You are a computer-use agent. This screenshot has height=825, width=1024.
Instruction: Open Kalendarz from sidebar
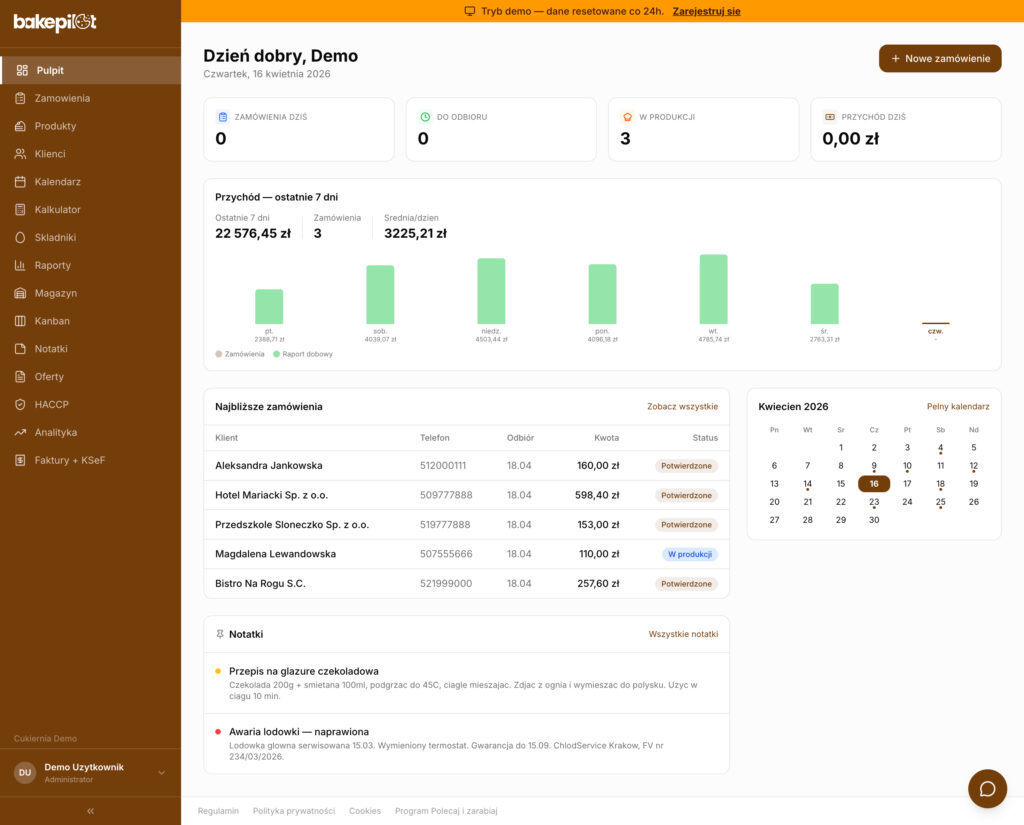tap(90, 182)
